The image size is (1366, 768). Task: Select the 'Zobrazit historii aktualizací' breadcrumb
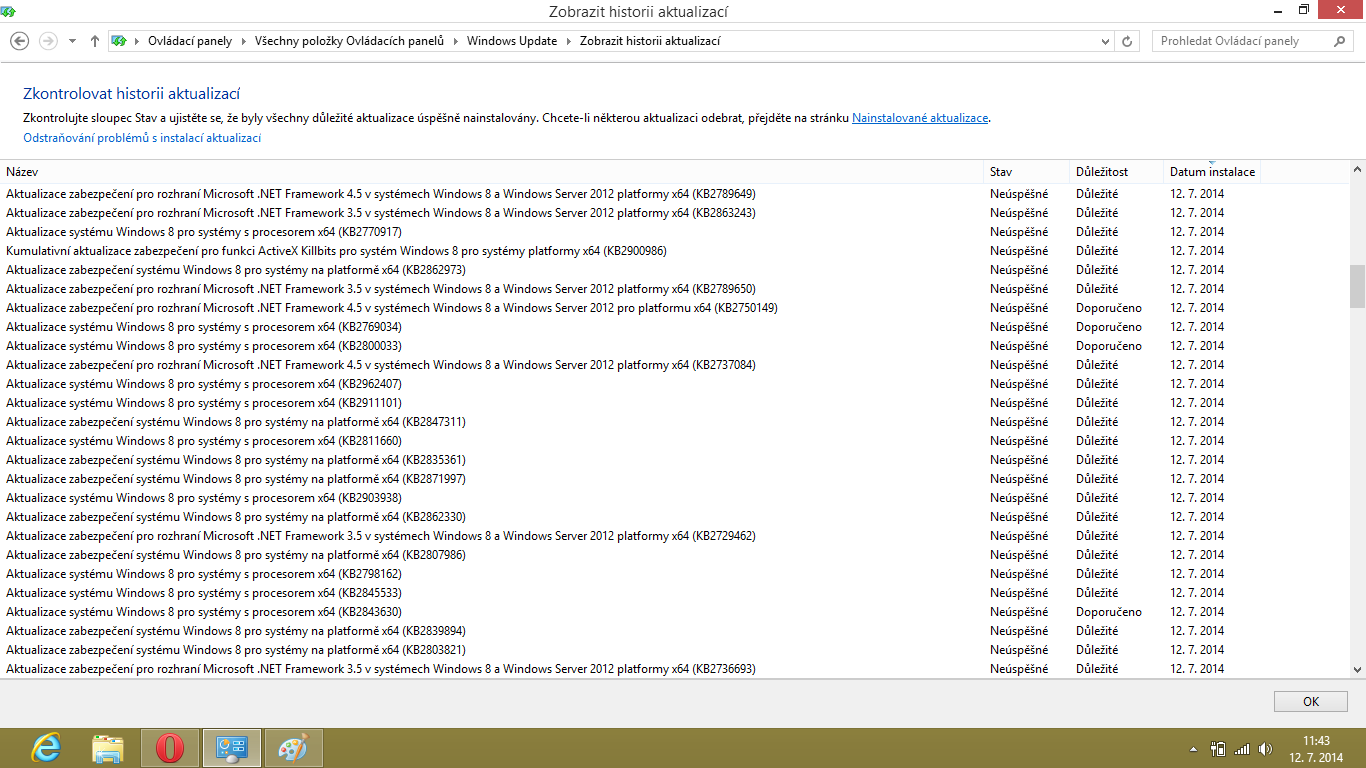[650, 41]
